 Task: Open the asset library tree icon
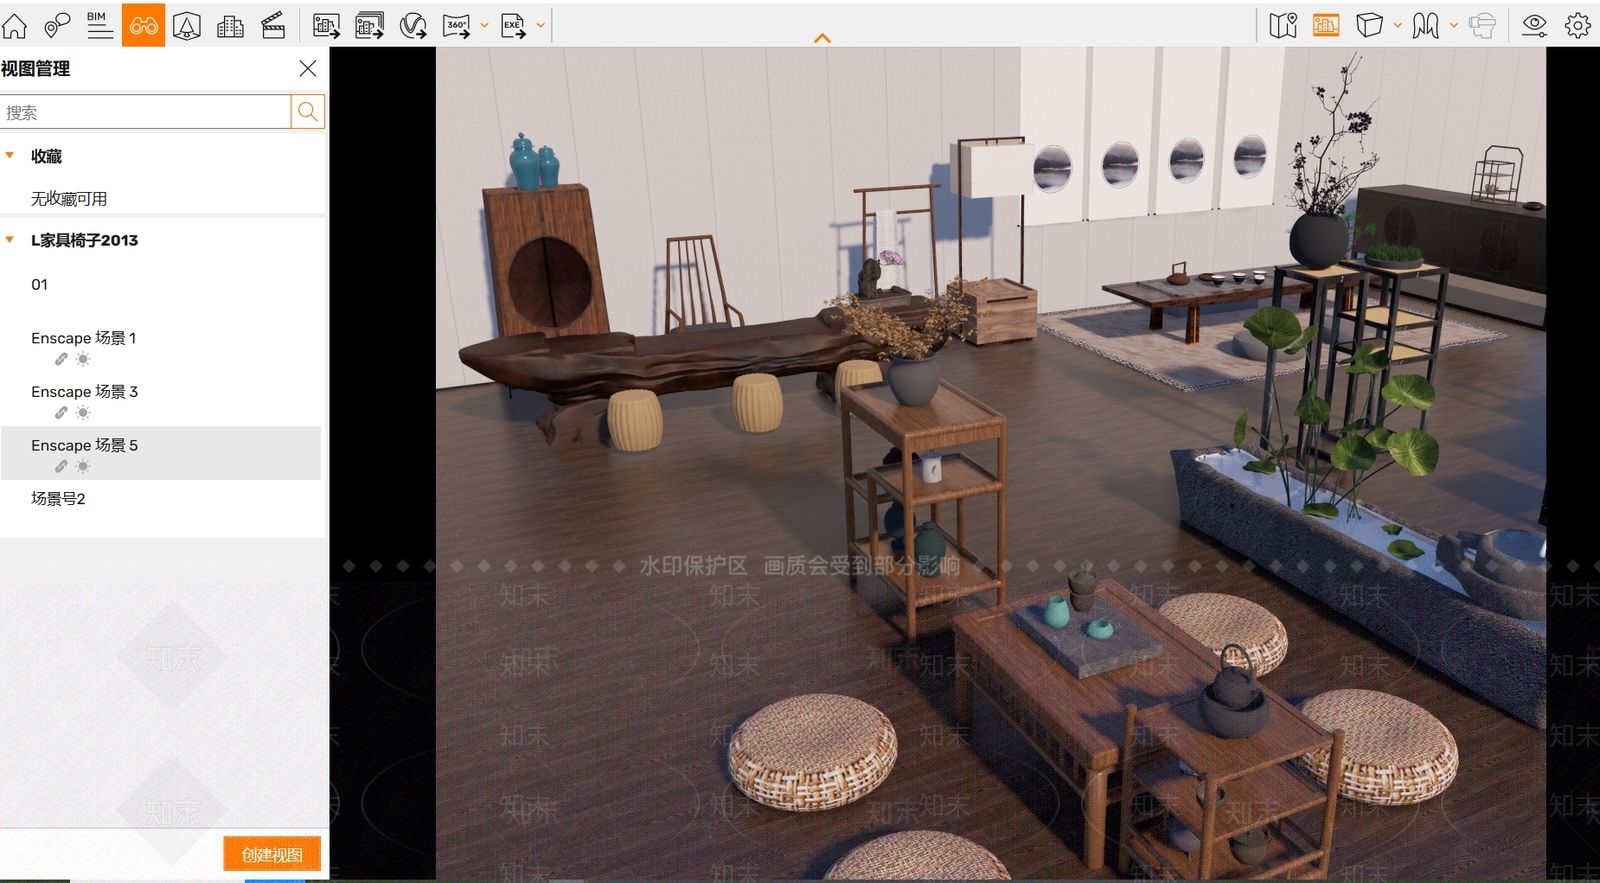[x=187, y=25]
